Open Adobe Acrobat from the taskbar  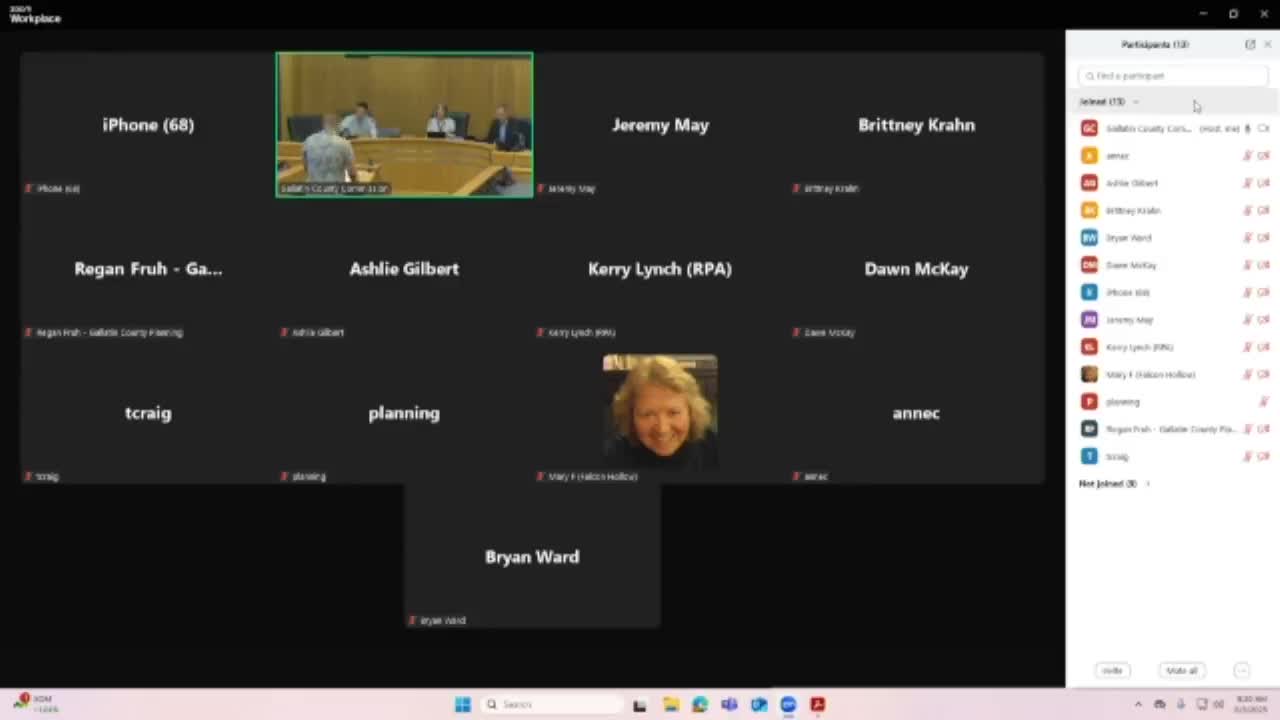click(x=818, y=705)
